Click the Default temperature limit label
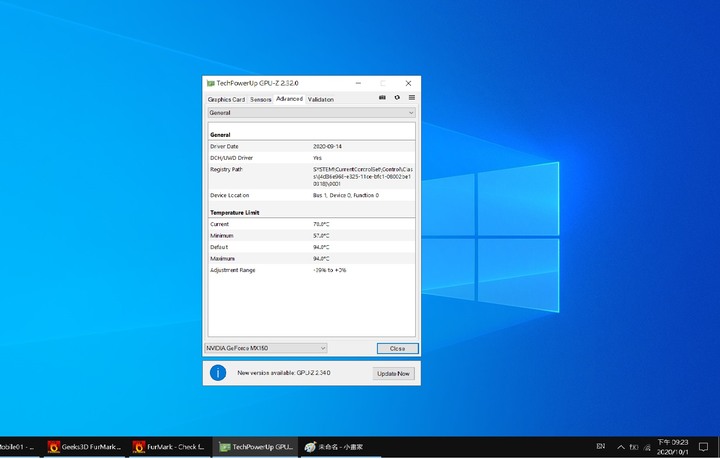Viewport: 720px width, 459px height. coord(219,247)
